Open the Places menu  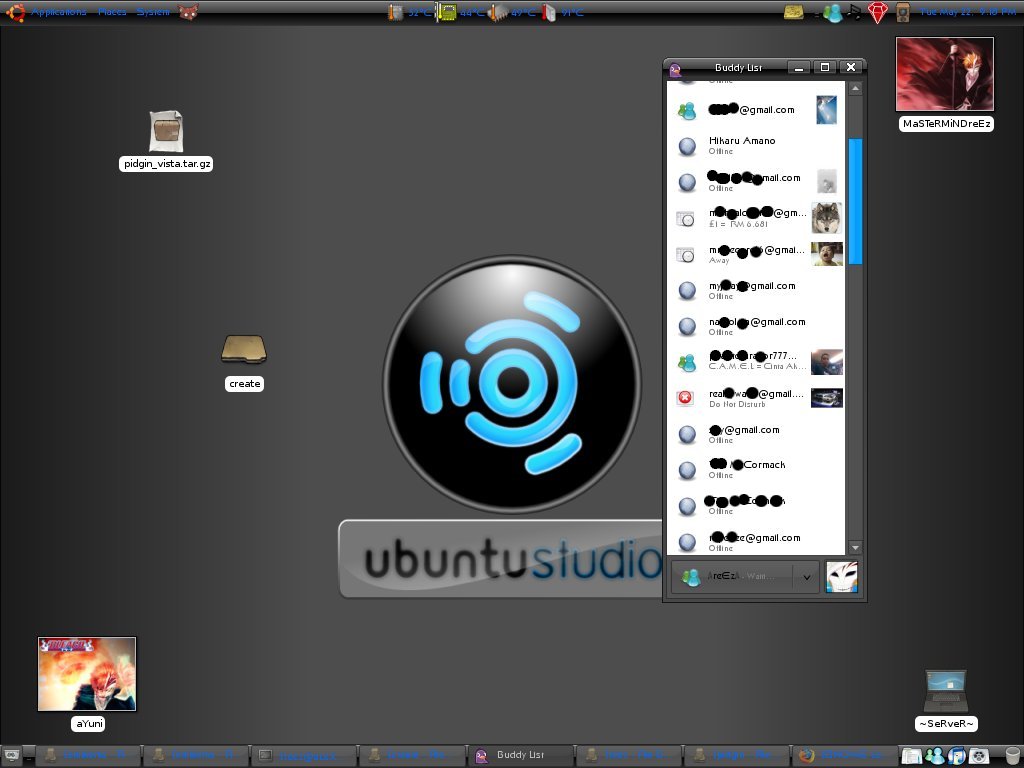tap(112, 12)
